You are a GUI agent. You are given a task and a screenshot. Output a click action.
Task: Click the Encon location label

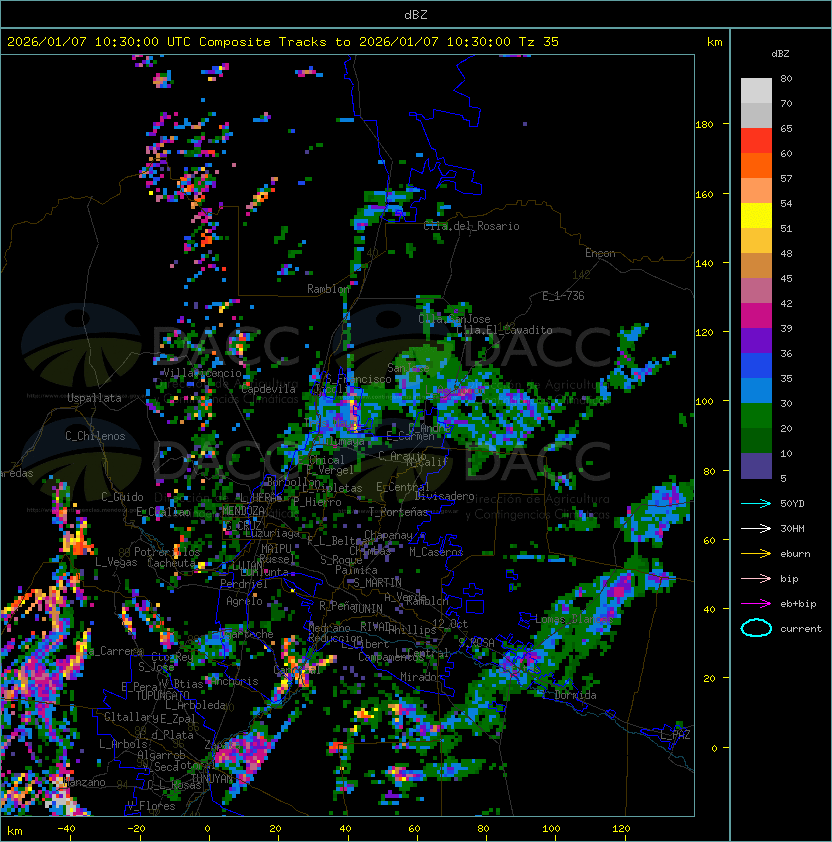coord(600,253)
